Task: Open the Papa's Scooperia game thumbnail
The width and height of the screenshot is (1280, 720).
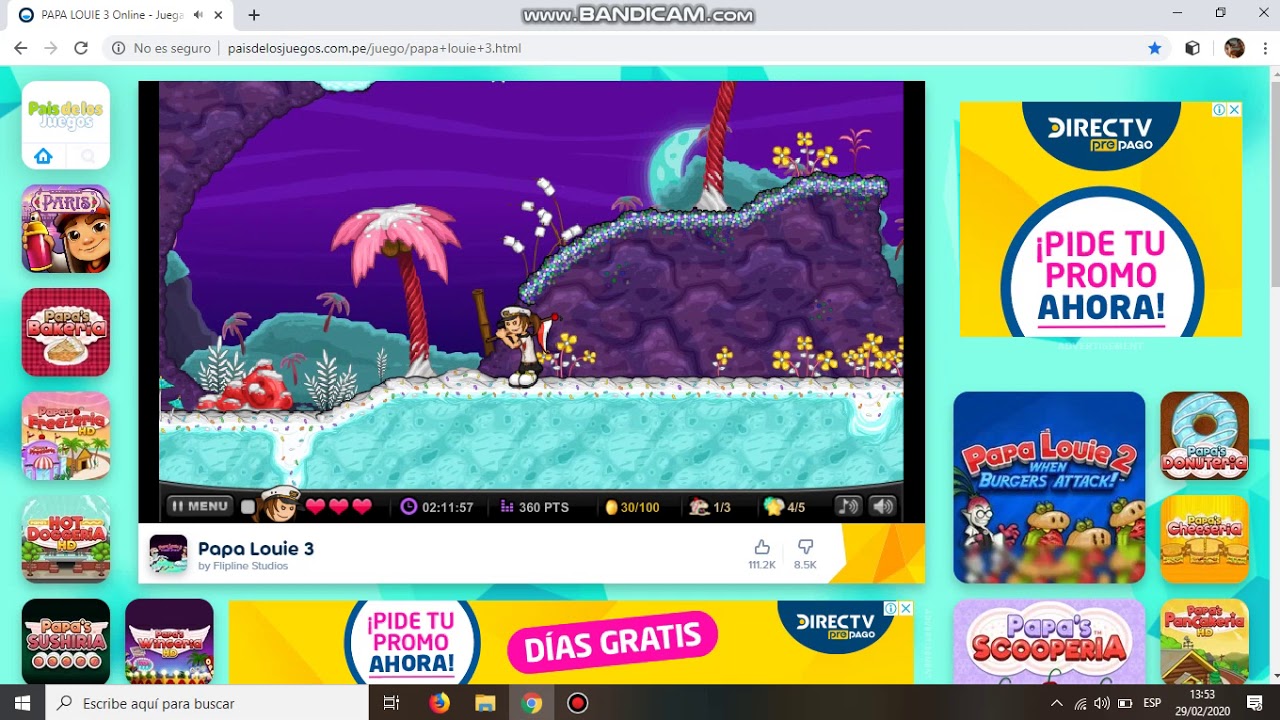Action: (1049, 642)
